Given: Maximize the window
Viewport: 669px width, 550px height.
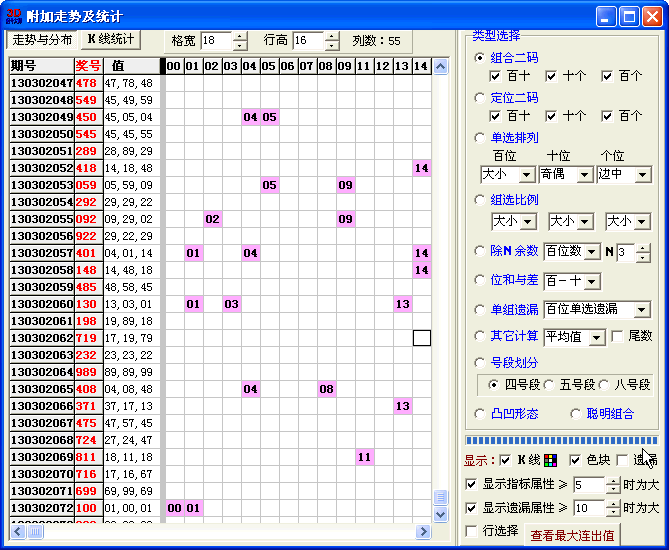Looking at the screenshot, I should [x=630, y=16].
